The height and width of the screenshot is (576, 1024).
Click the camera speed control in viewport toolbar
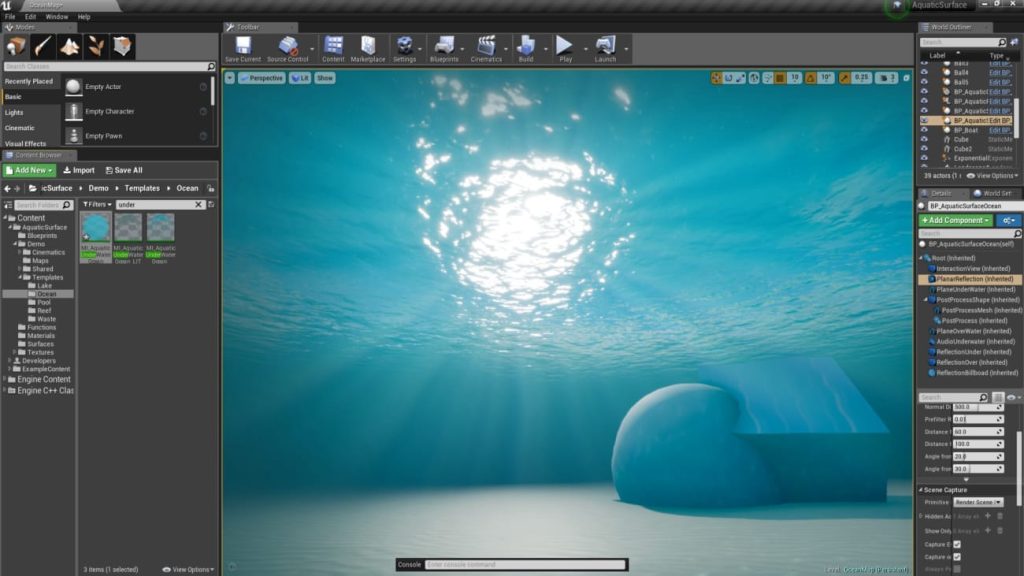pos(884,75)
